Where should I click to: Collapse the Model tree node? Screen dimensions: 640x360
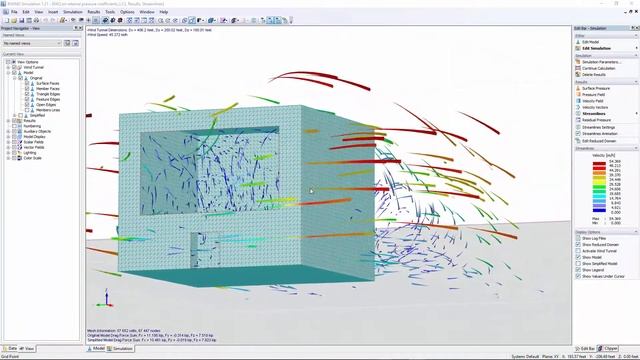[8, 73]
